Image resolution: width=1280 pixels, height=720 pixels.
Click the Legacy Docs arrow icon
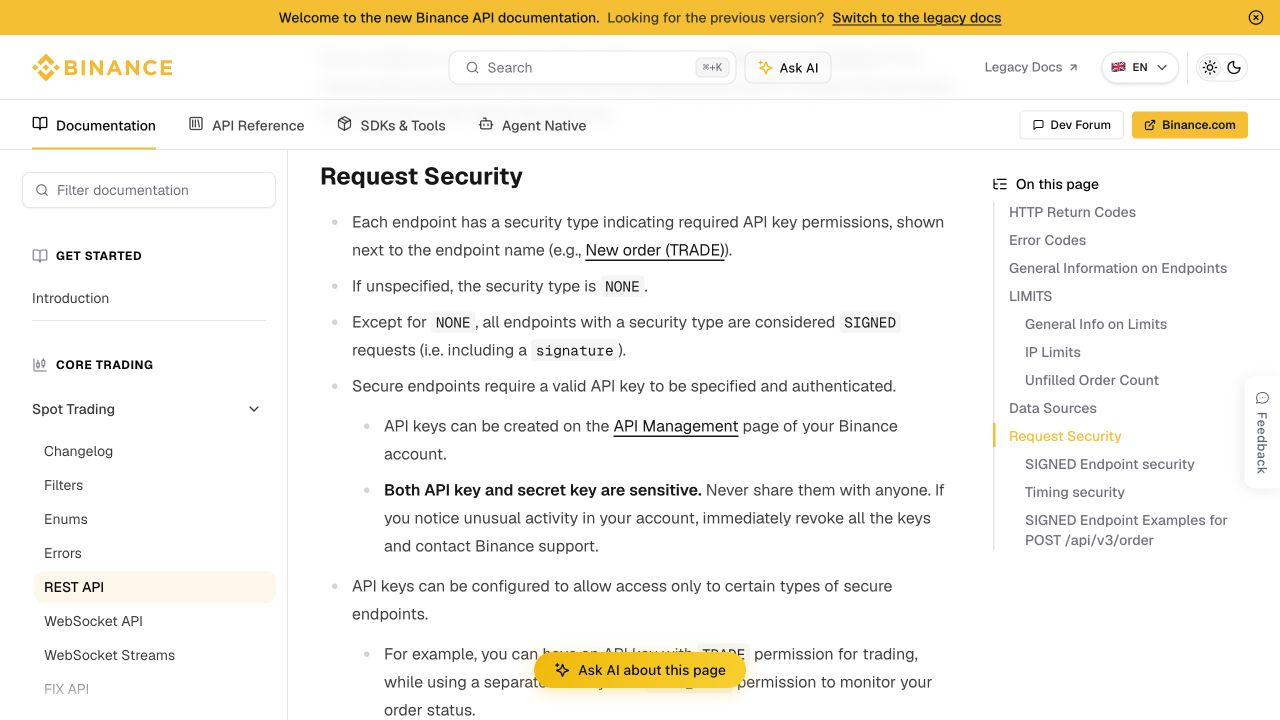point(1073,68)
